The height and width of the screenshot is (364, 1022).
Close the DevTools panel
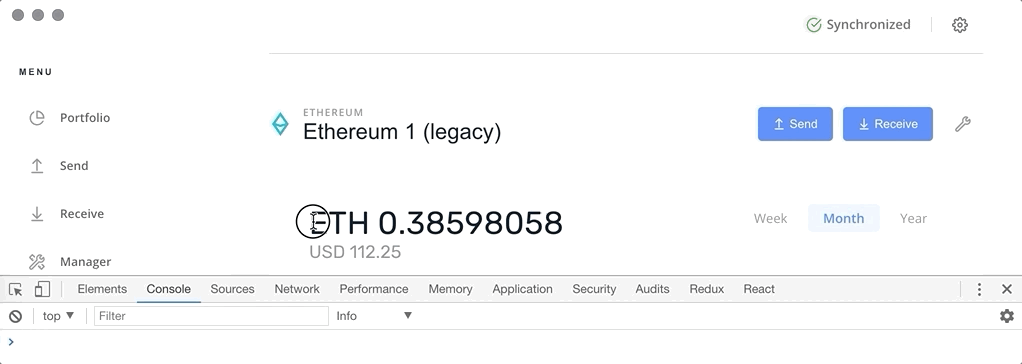pyautogui.click(x=1006, y=289)
